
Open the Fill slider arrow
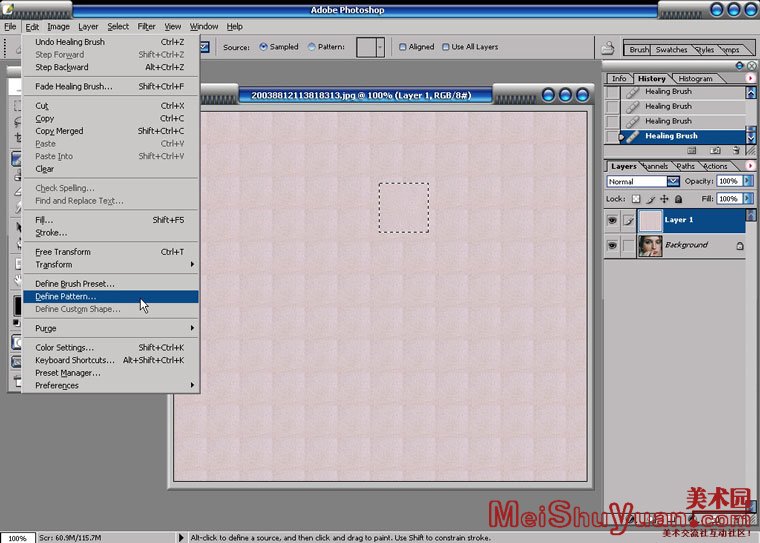(x=748, y=198)
